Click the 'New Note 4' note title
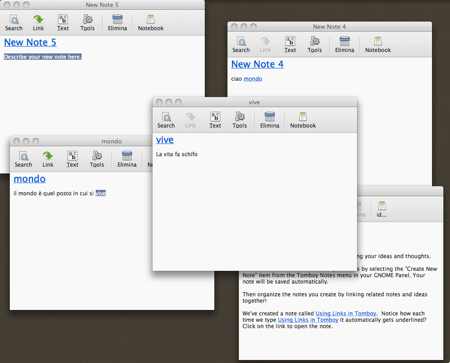Viewport: 450px width, 363px height. tap(257, 64)
